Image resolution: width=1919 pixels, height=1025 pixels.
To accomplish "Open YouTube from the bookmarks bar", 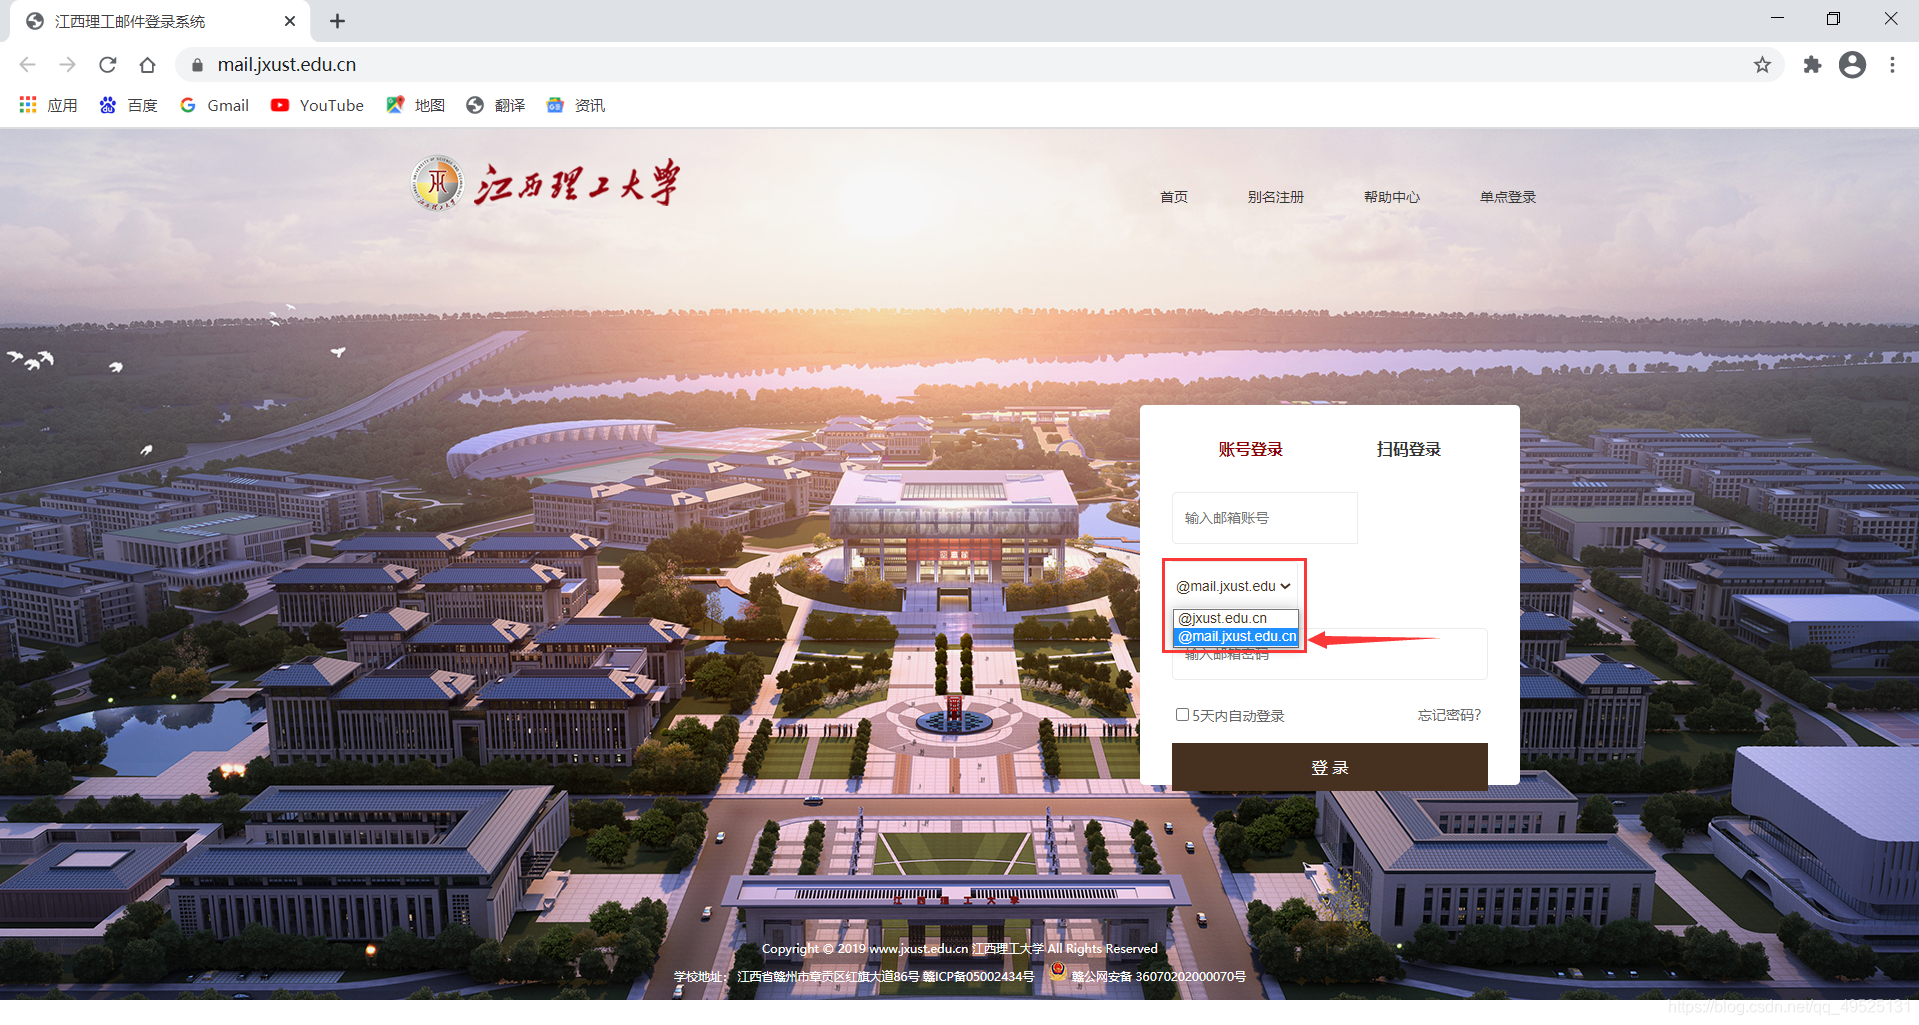I will tap(317, 105).
